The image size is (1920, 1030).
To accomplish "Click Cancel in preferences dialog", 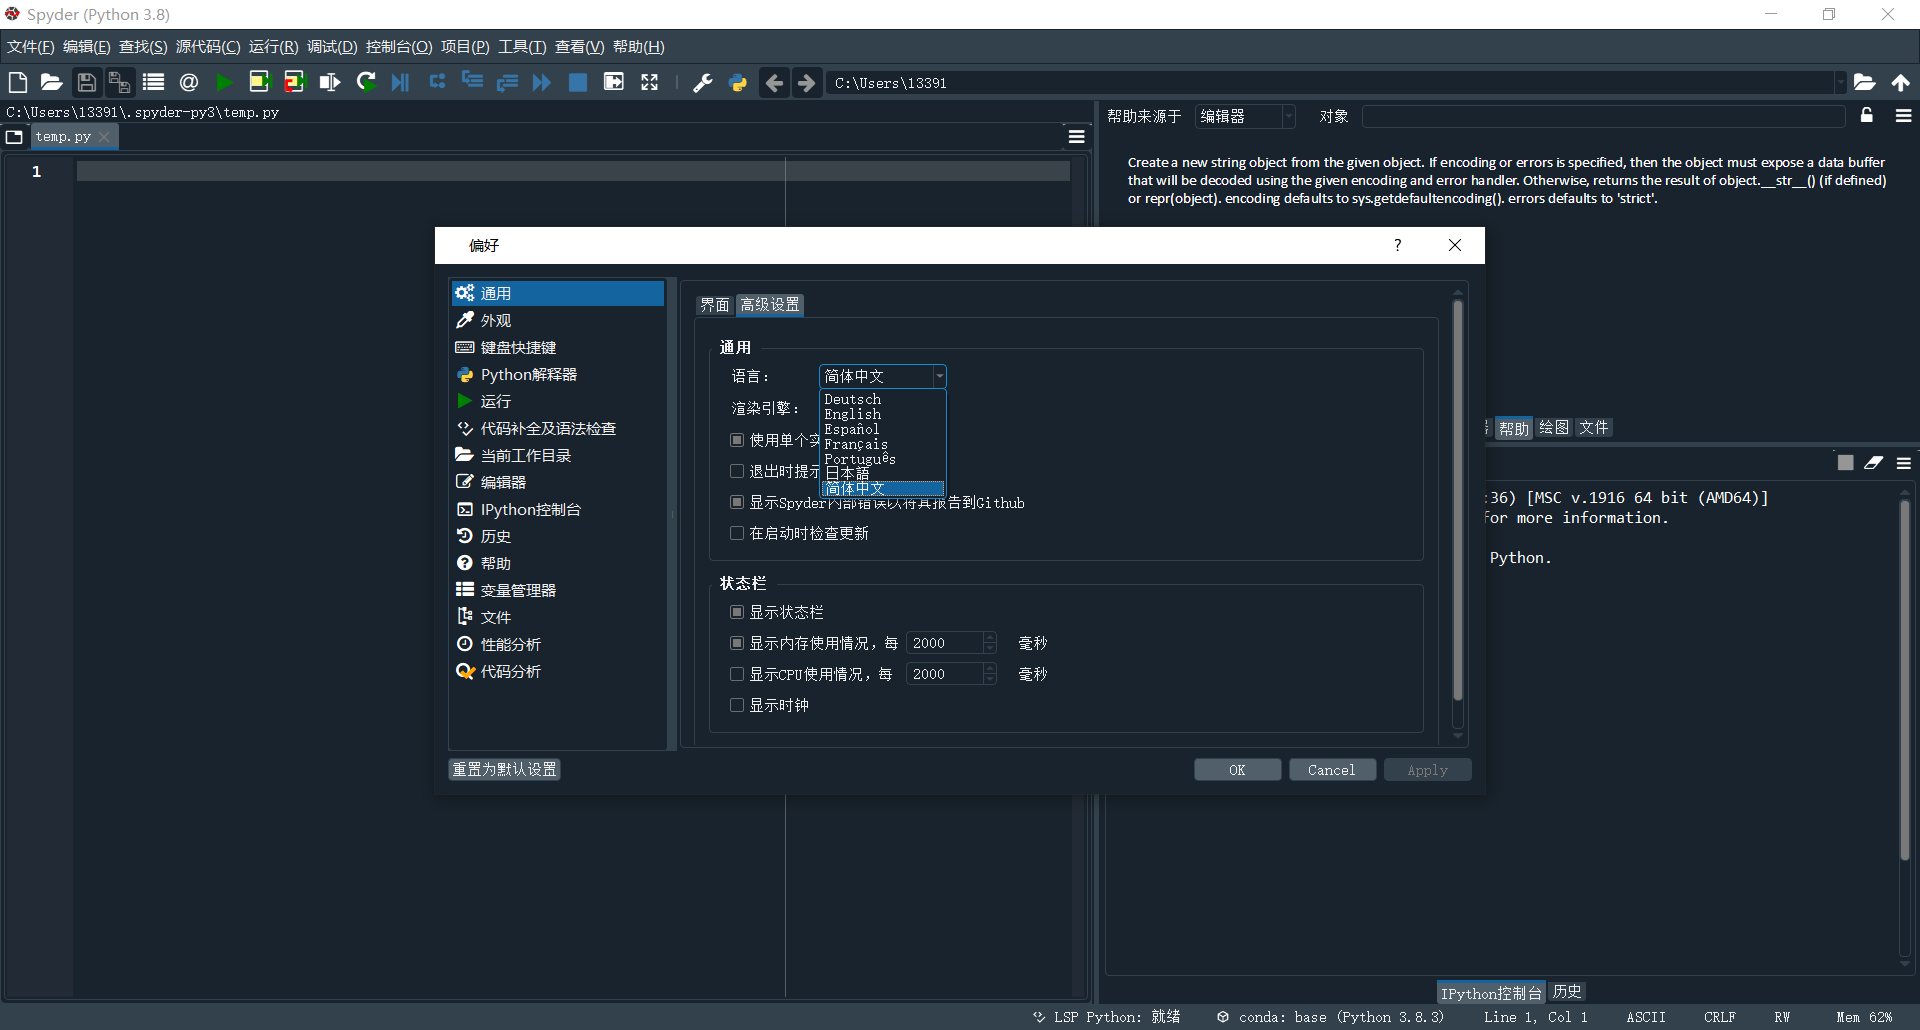I will coord(1332,770).
